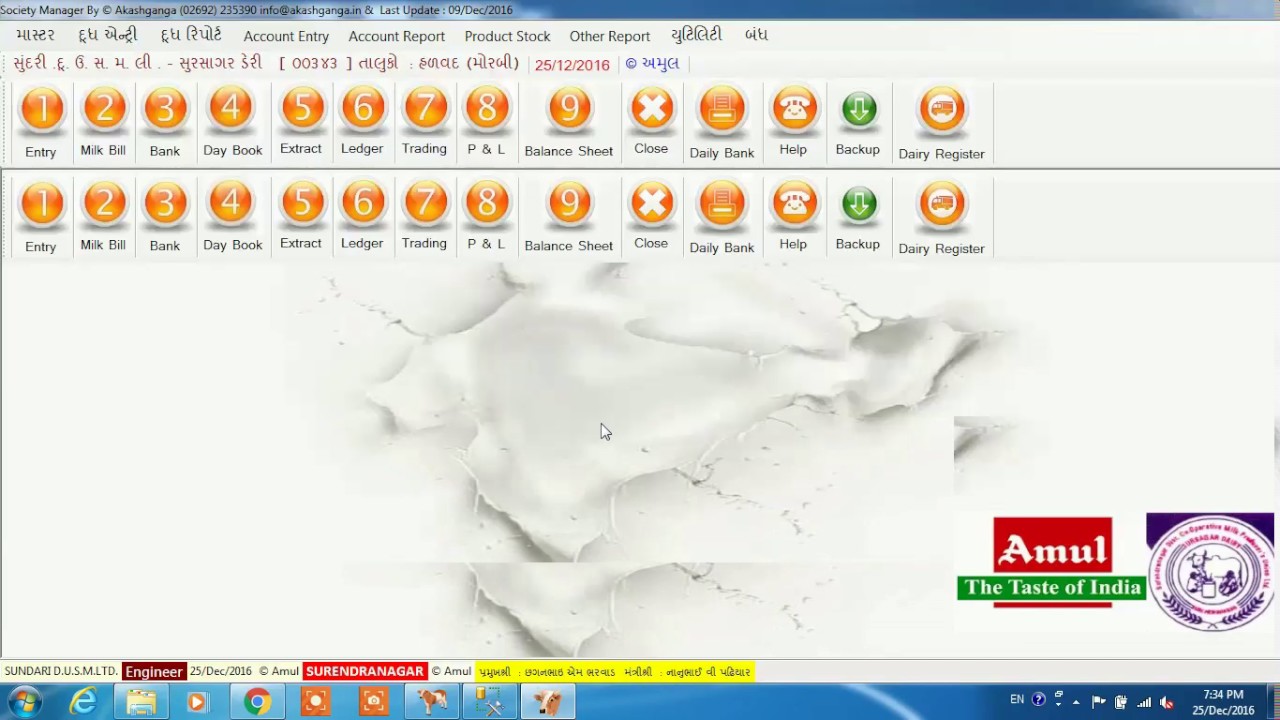Open Balance Sheet in the upper toolbar row
The width and height of the screenshot is (1280, 720).
(569, 122)
